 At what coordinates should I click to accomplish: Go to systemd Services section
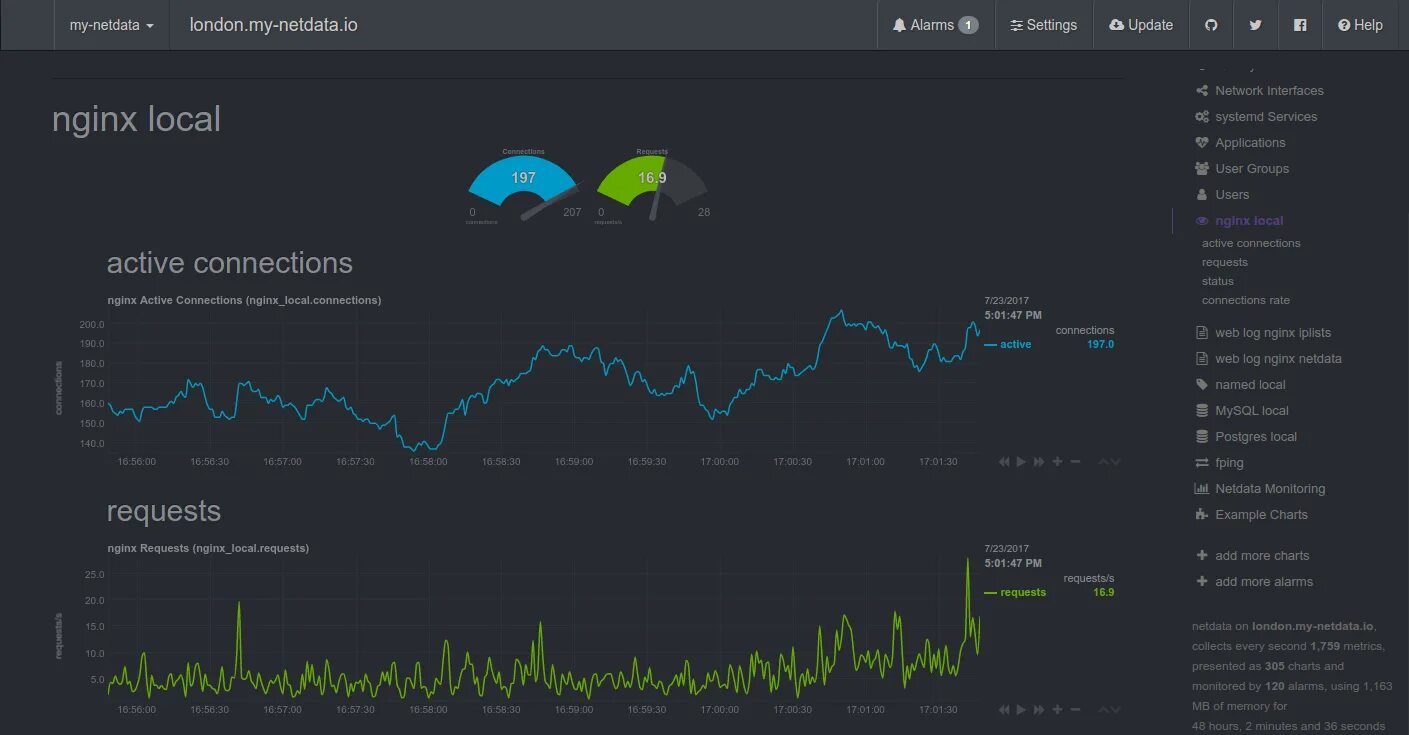[x=1256, y=116]
